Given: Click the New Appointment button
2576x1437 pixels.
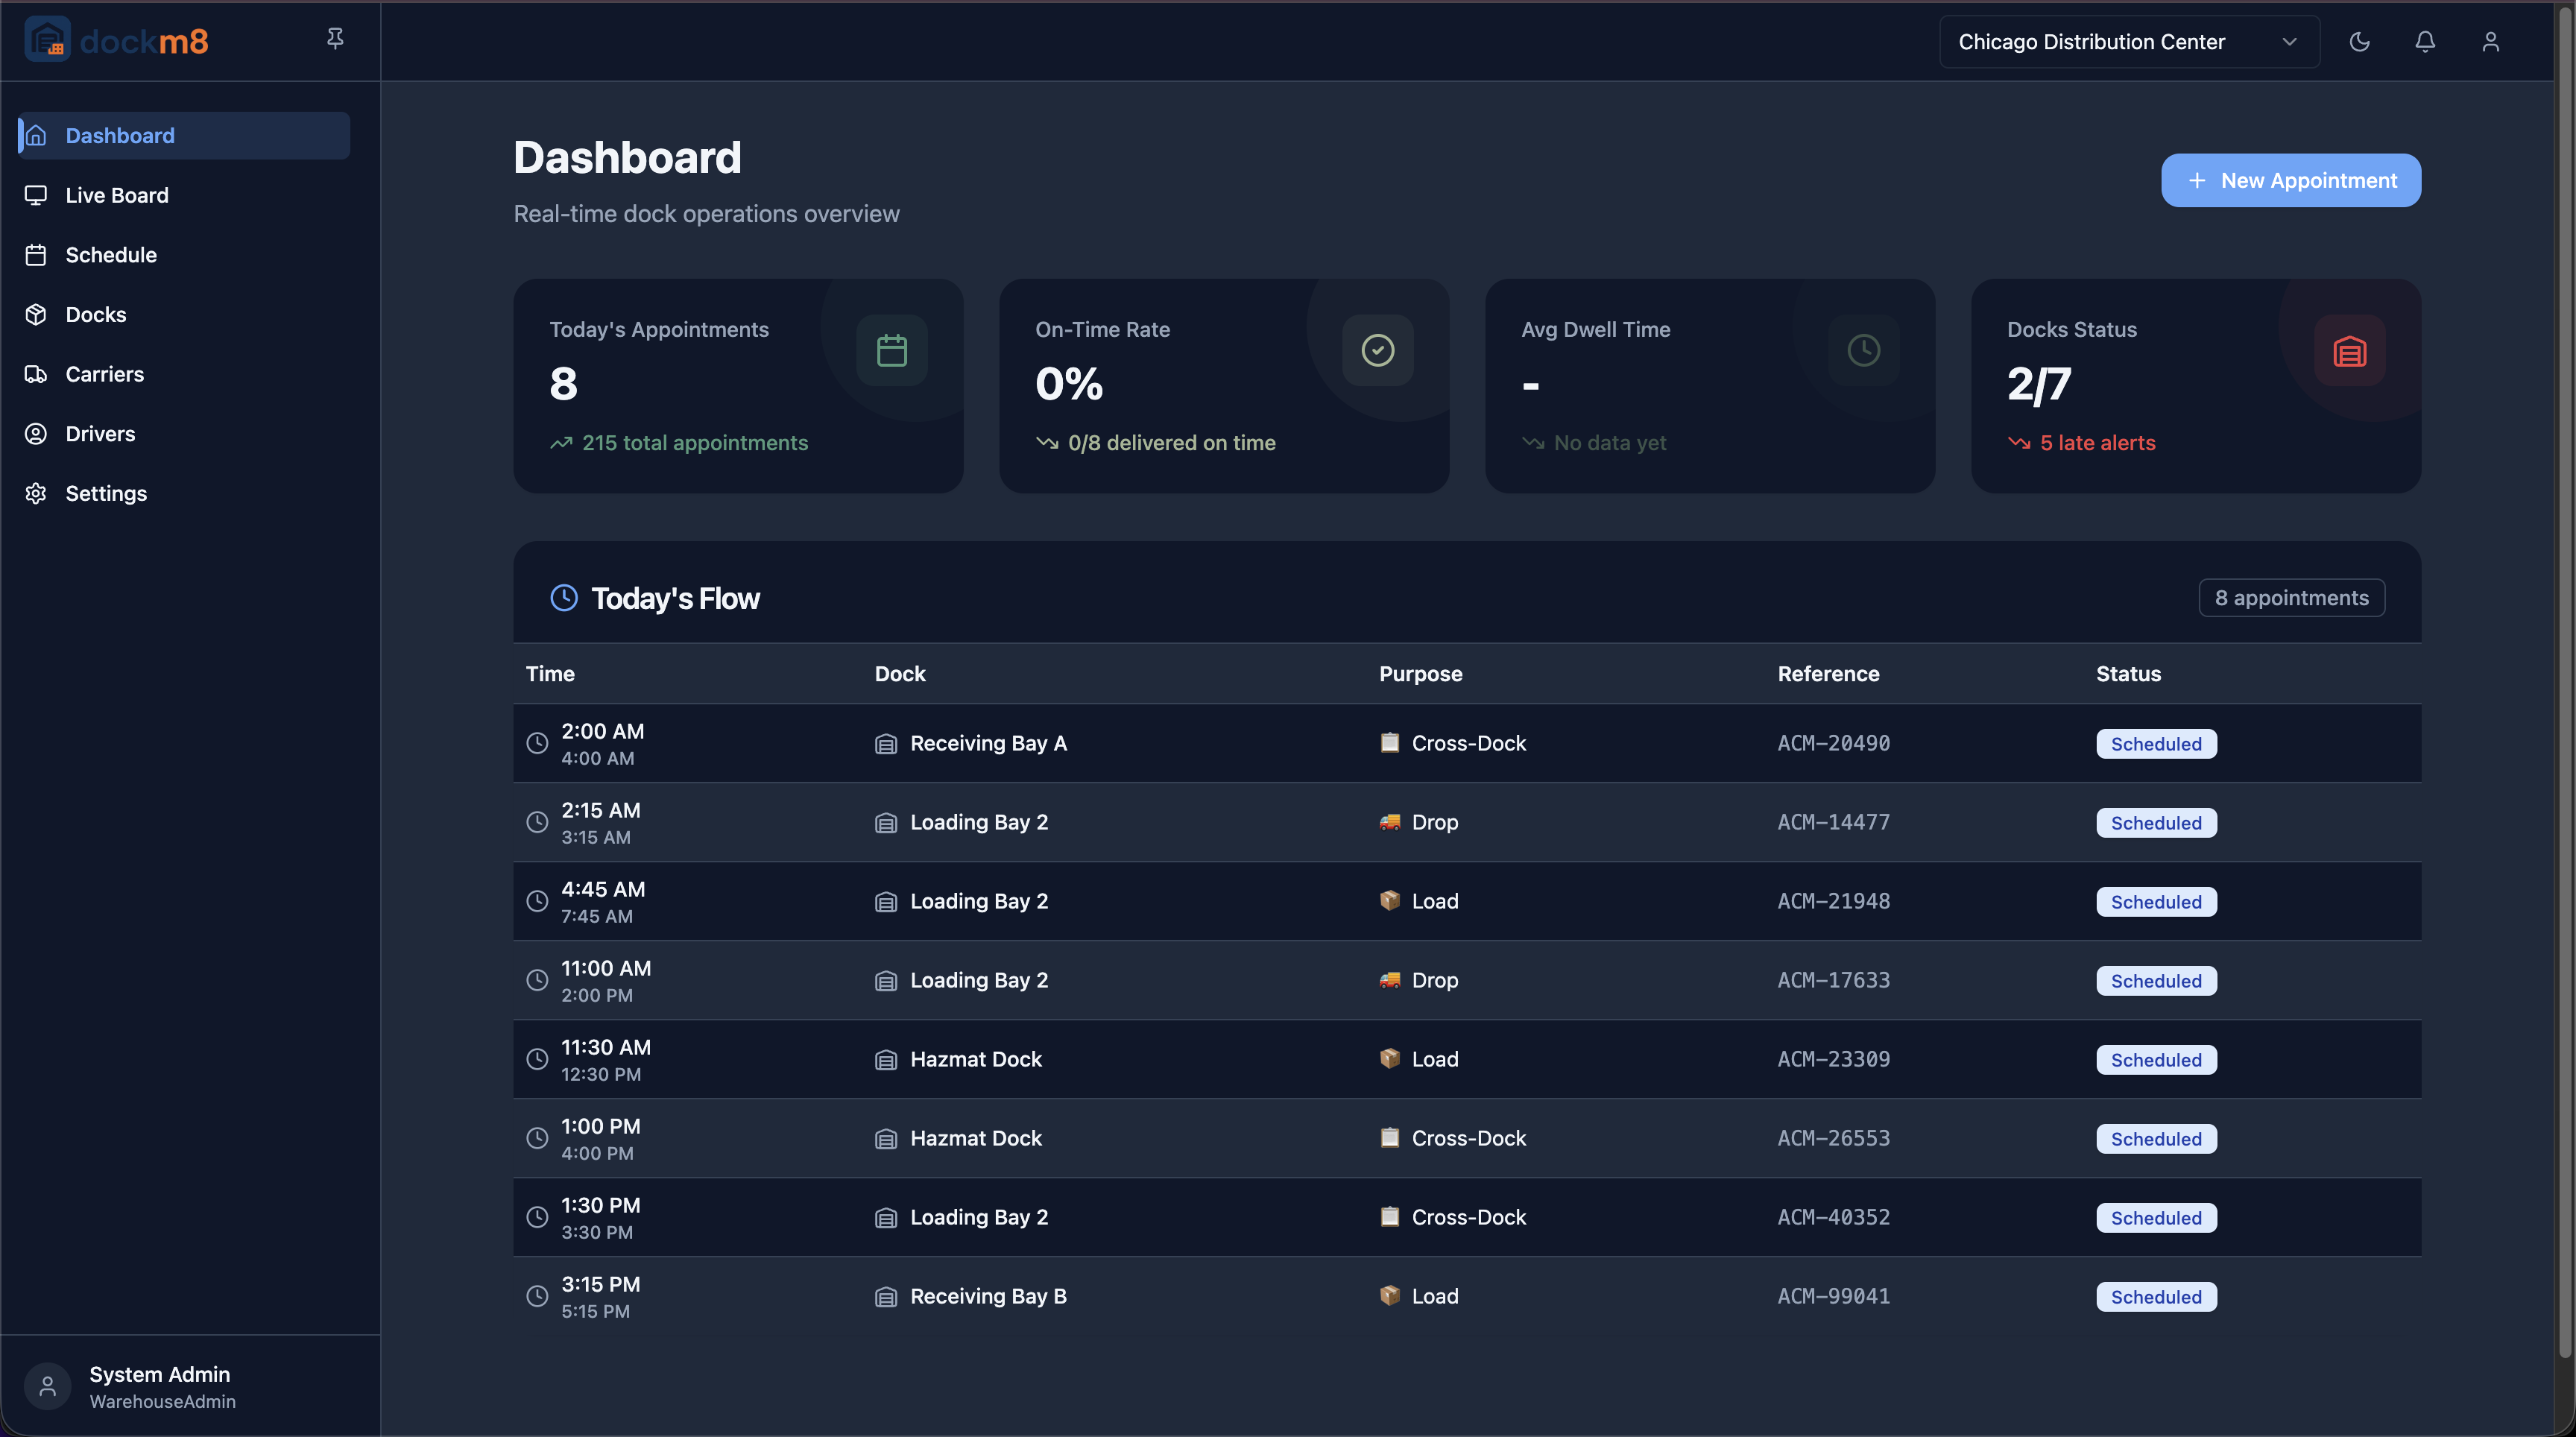Looking at the screenshot, I should pyautogui.click(x=2290, y=180).
